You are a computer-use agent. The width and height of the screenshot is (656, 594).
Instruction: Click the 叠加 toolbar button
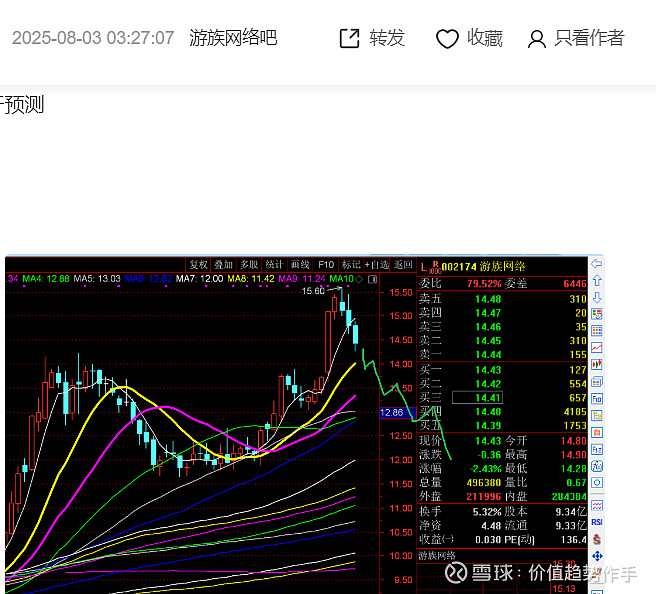point(223,265)
